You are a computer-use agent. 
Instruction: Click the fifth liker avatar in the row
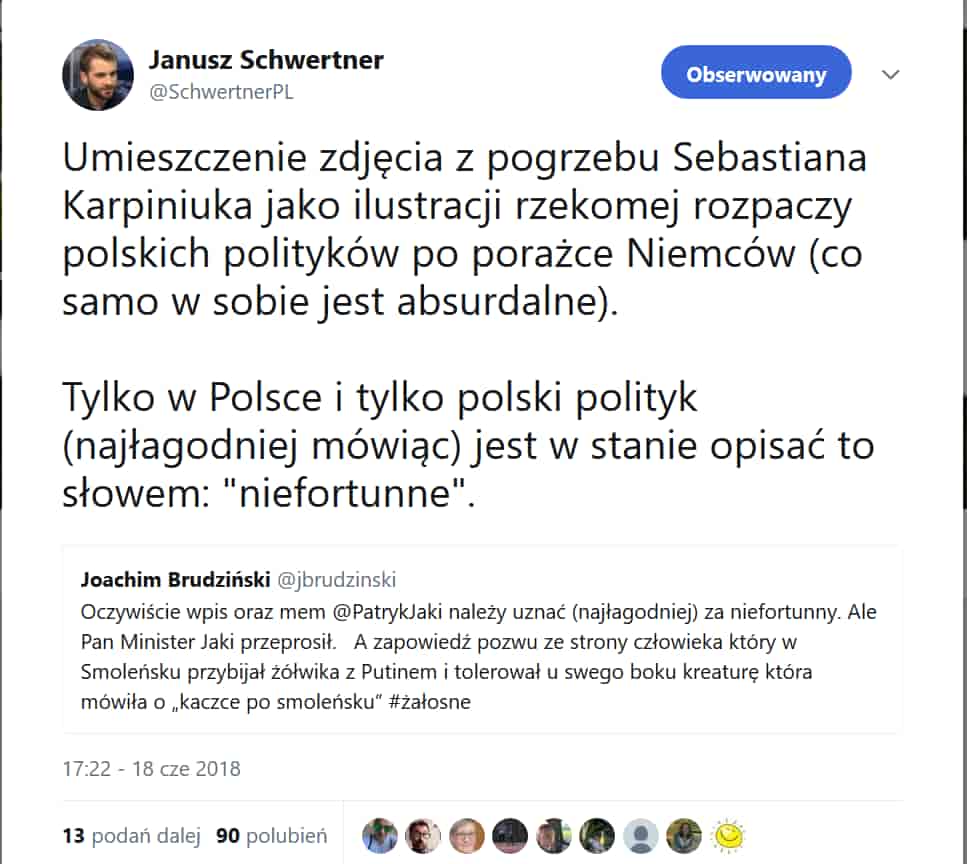pyautogui.click(x=554, y=836)
